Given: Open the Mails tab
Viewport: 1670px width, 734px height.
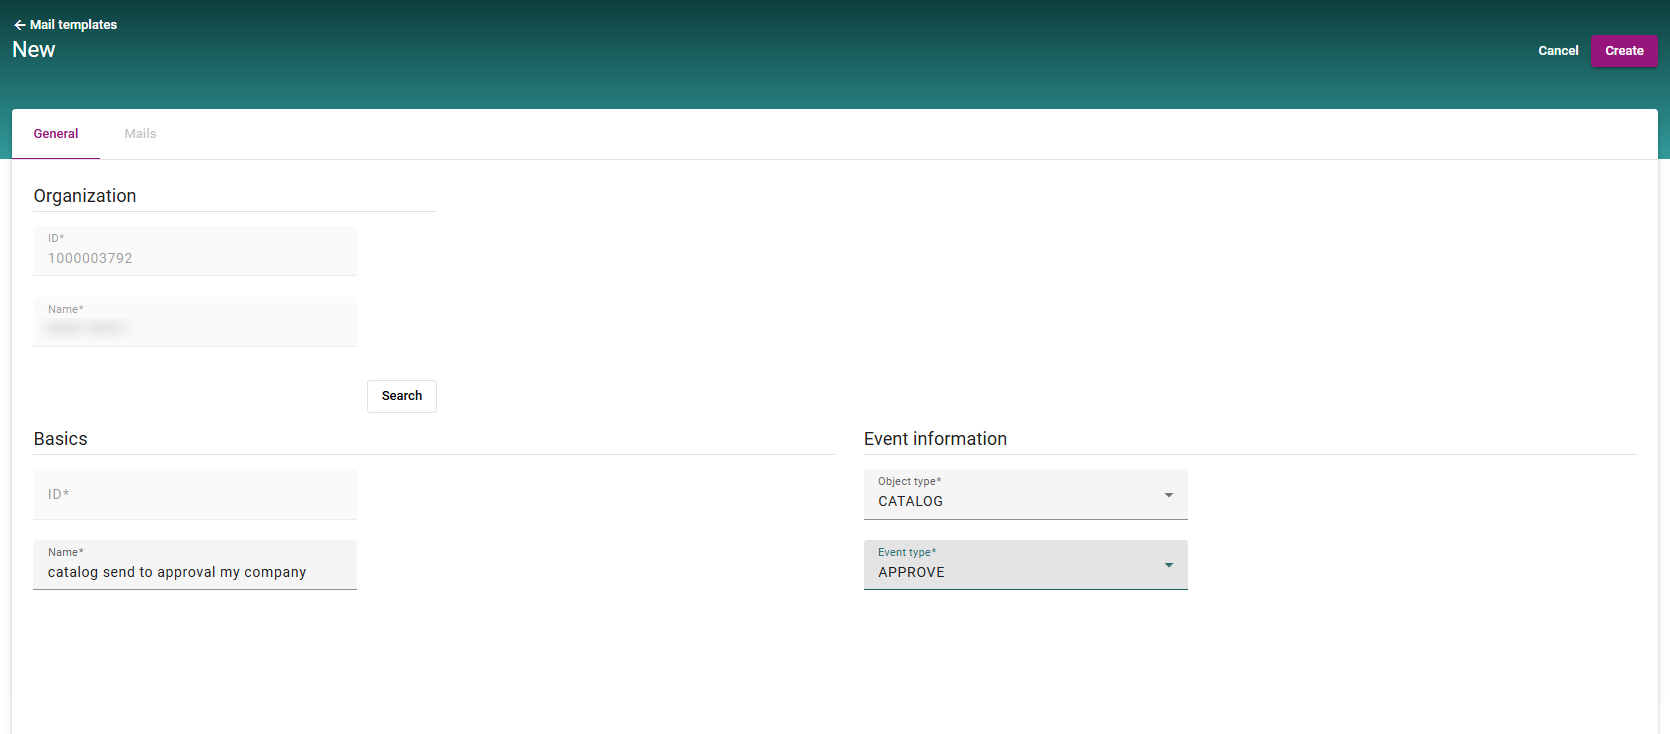Looking at the screenshot, I should tap(140, 134).
